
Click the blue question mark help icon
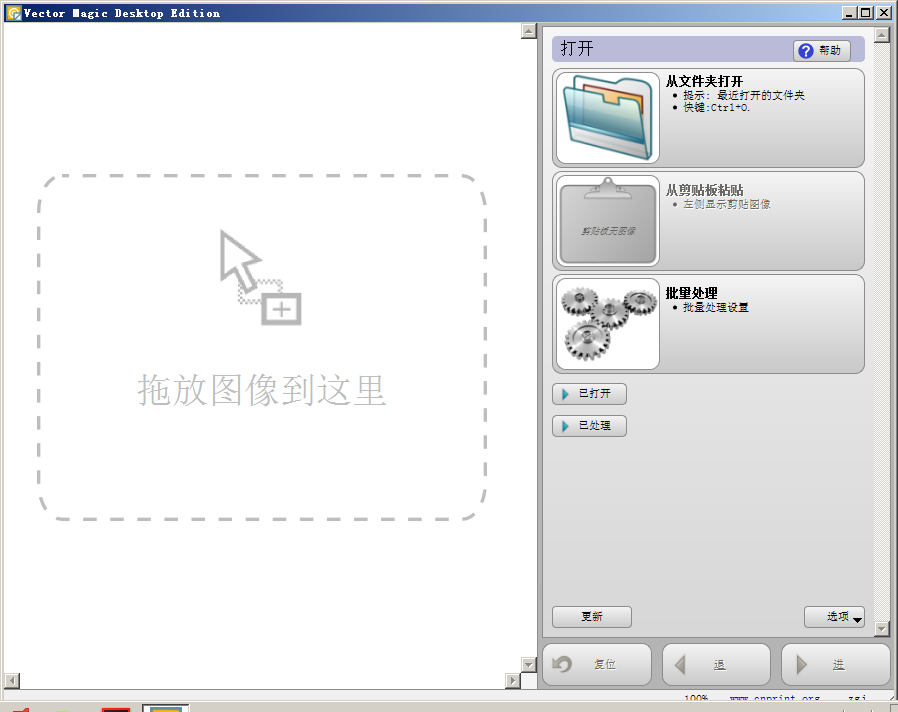(x=805, y=51)
